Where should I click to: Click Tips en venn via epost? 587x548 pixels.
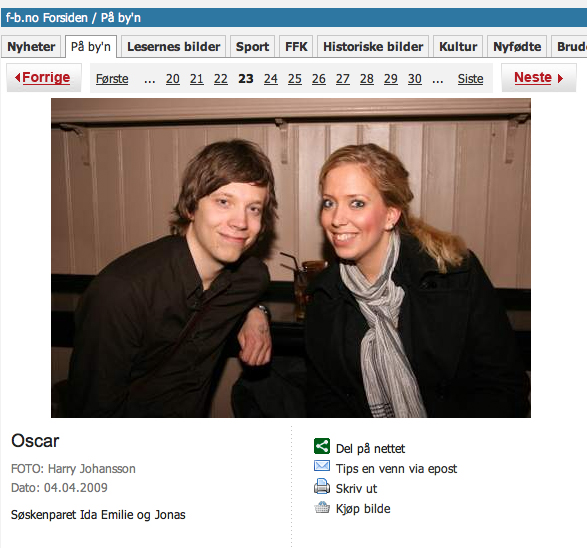pyautogui.click(x=396, y=469)
